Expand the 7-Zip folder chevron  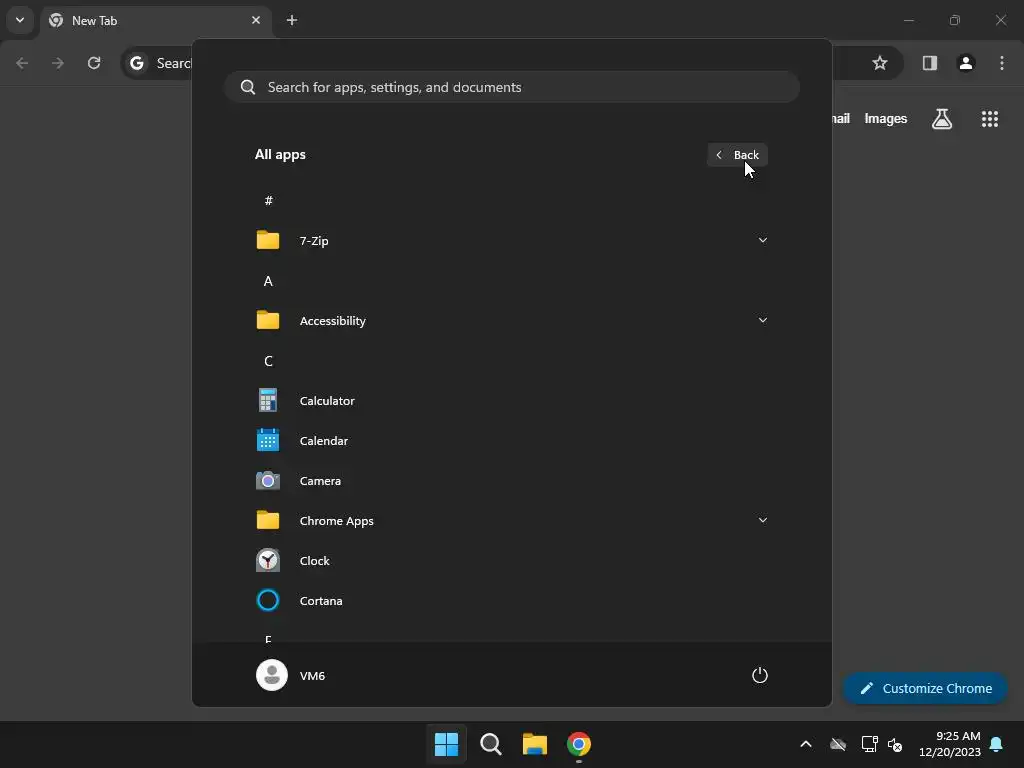[763, 240]
